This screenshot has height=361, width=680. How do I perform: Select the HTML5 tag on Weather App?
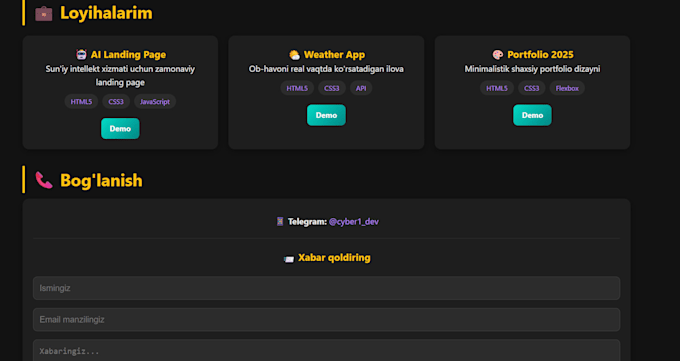pyautogui.click(x=297, y=88)
